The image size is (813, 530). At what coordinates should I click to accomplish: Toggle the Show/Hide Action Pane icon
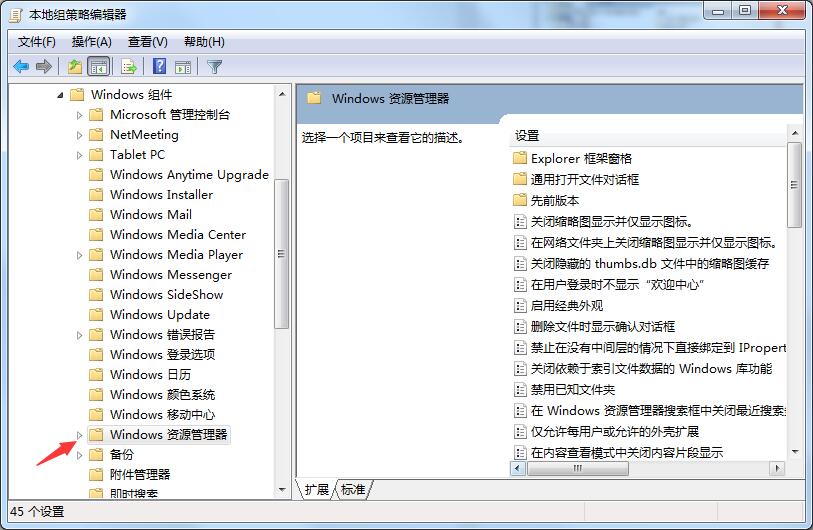coord(183,67)
